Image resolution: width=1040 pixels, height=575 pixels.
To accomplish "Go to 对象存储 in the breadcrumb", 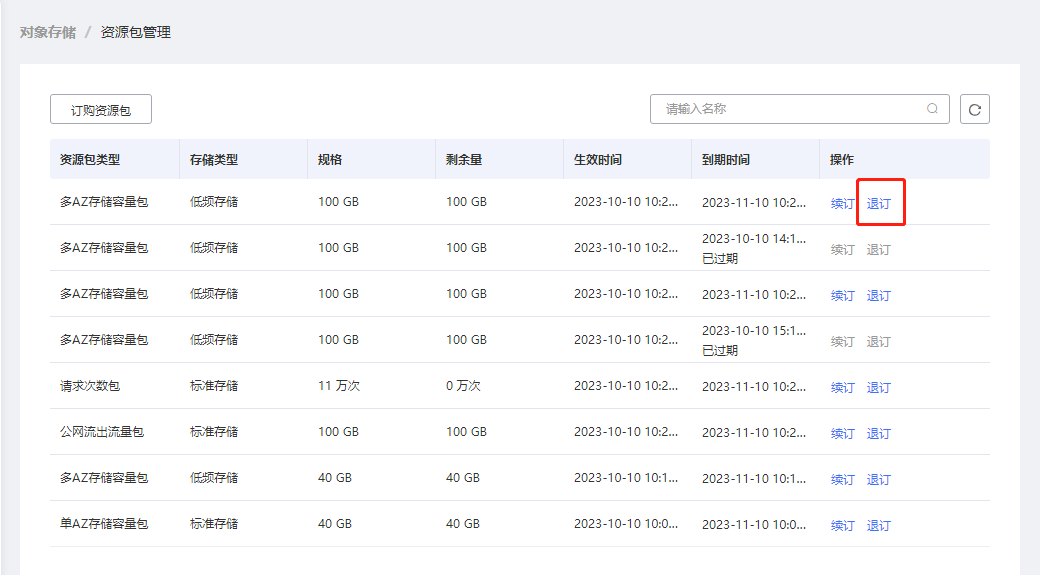I will 47,32.
